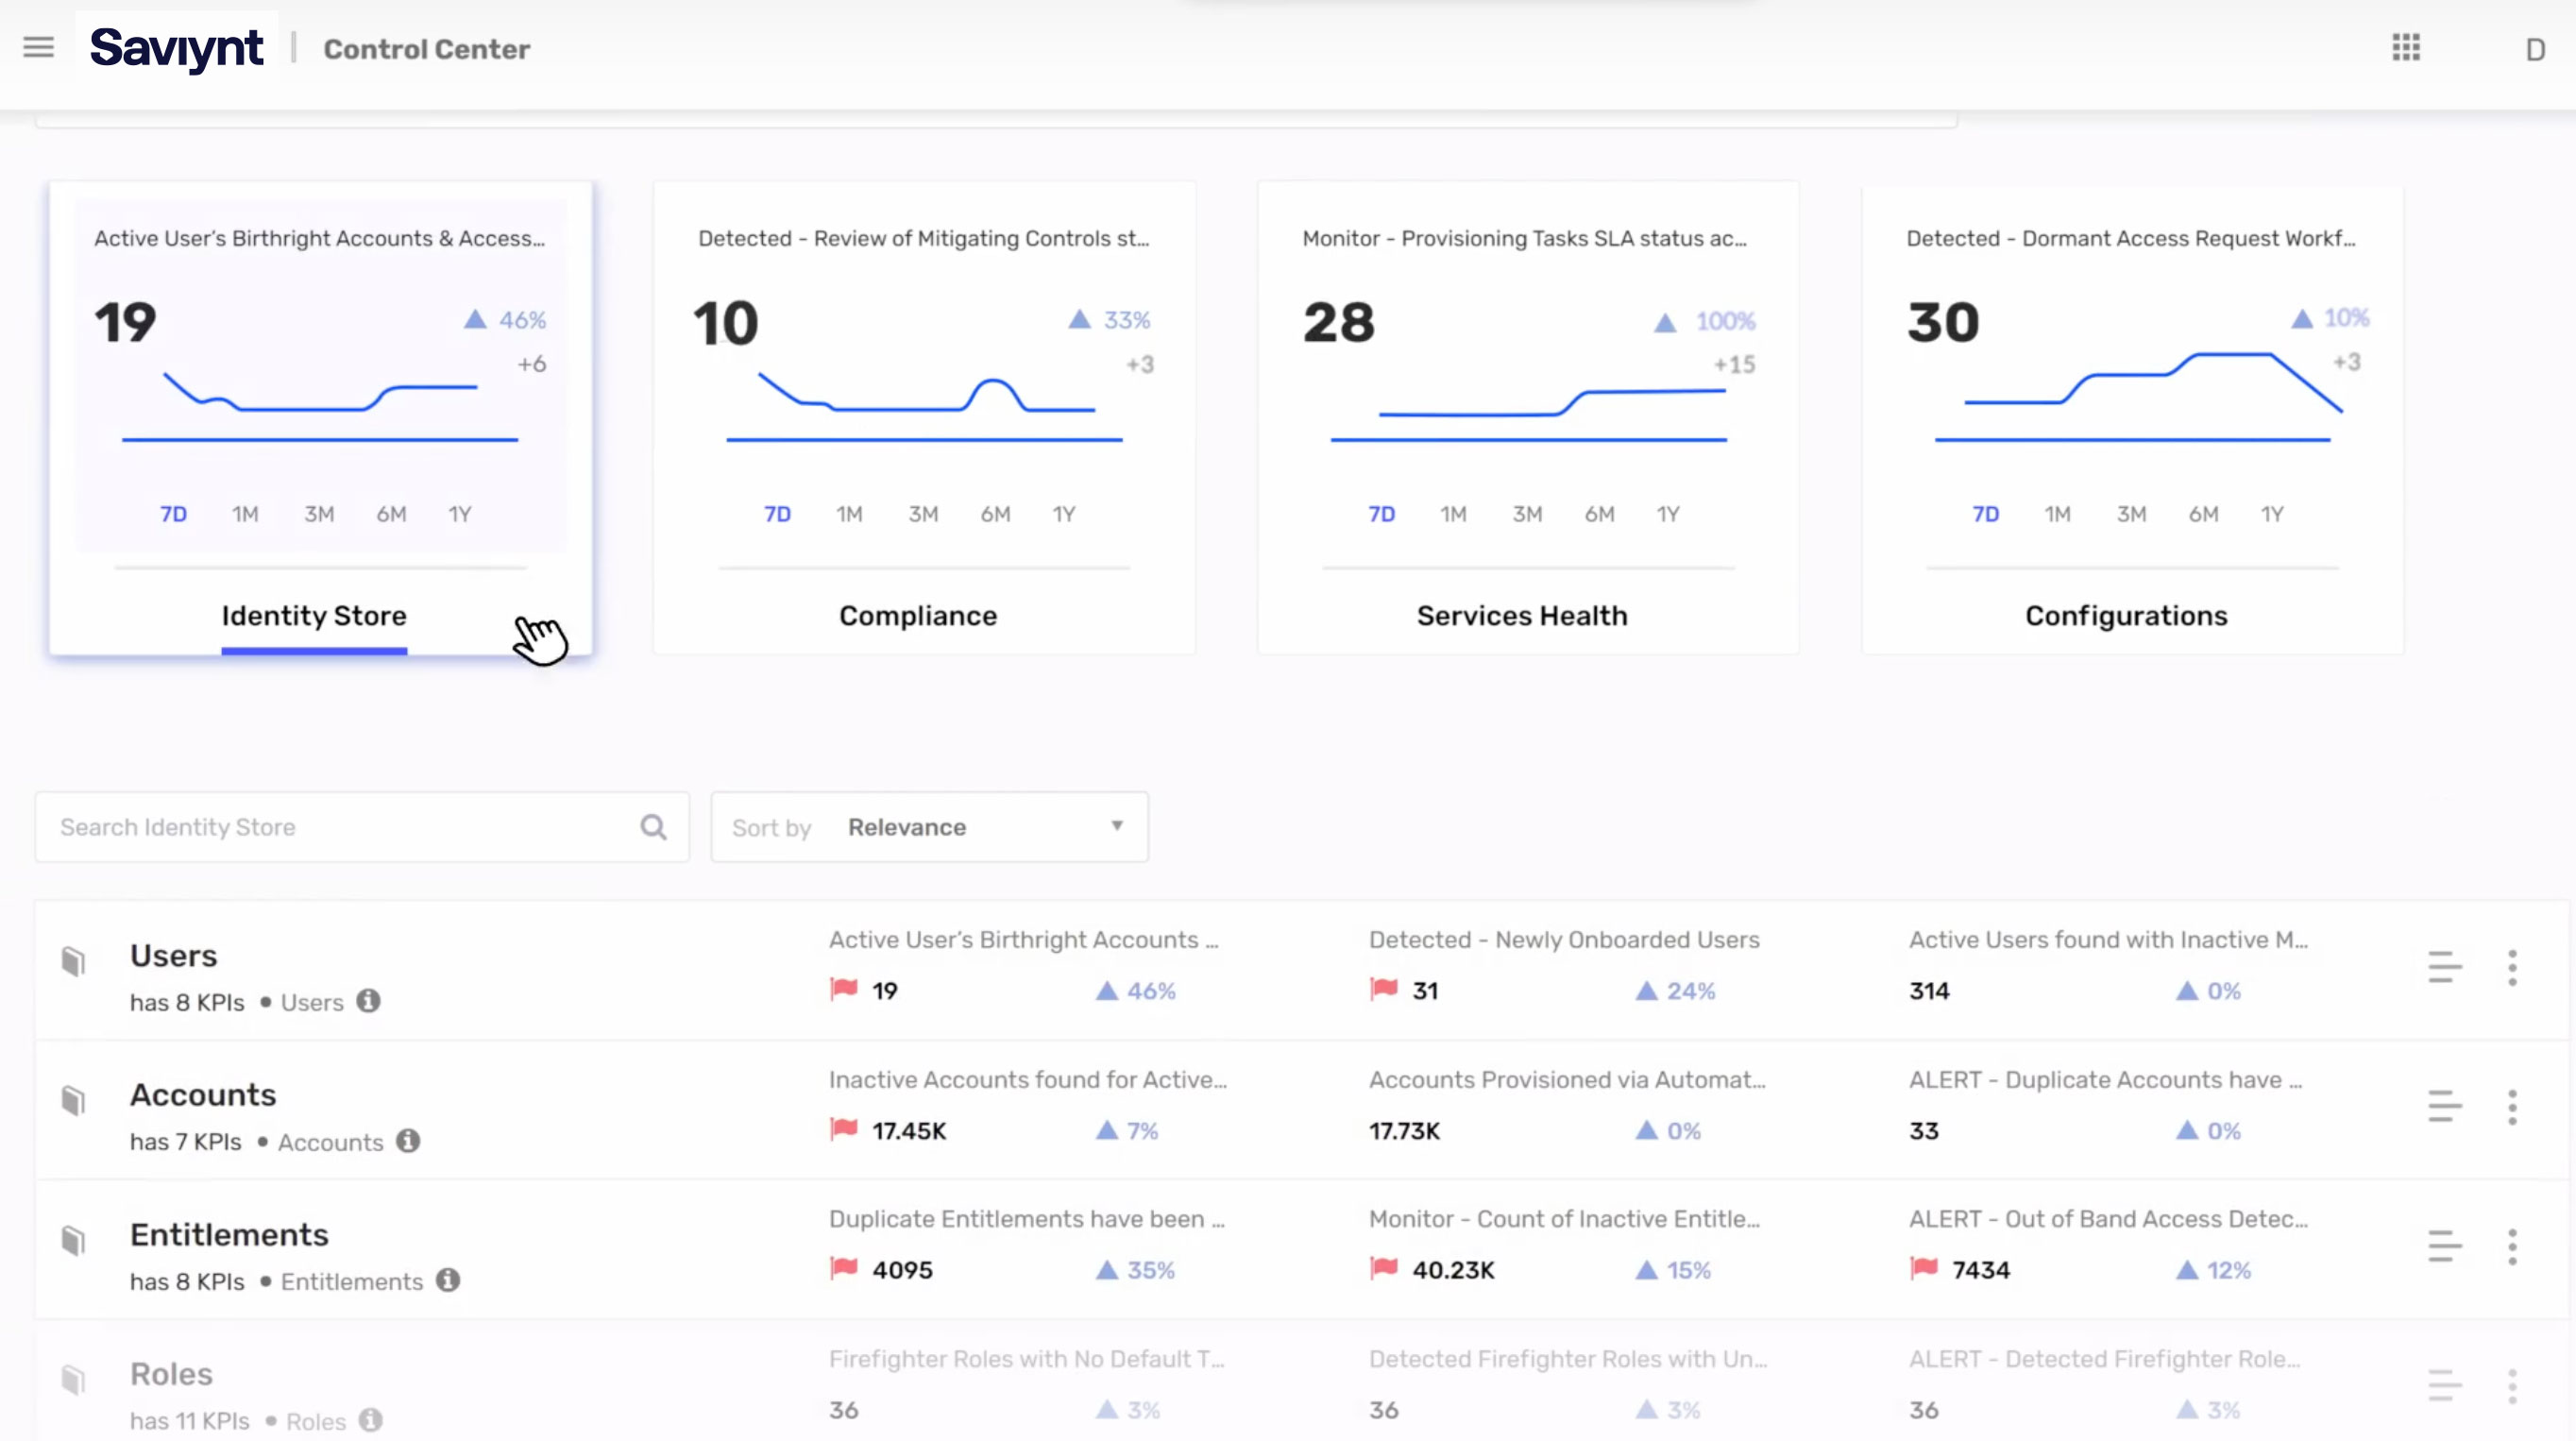The image size is (2576, 1441).
Task: Open the hamburger navigation menu
Action: (x=38, y=47)
